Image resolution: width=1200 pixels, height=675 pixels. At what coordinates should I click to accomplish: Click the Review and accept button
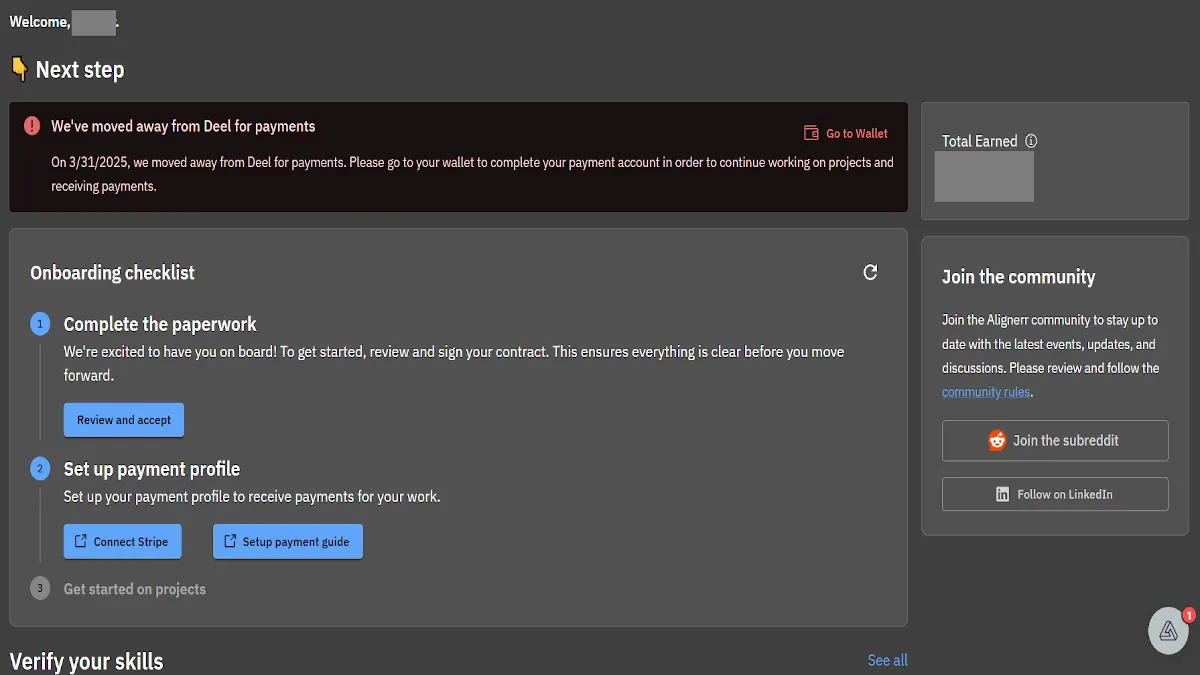pyautogui.click(x=123, y=419)
